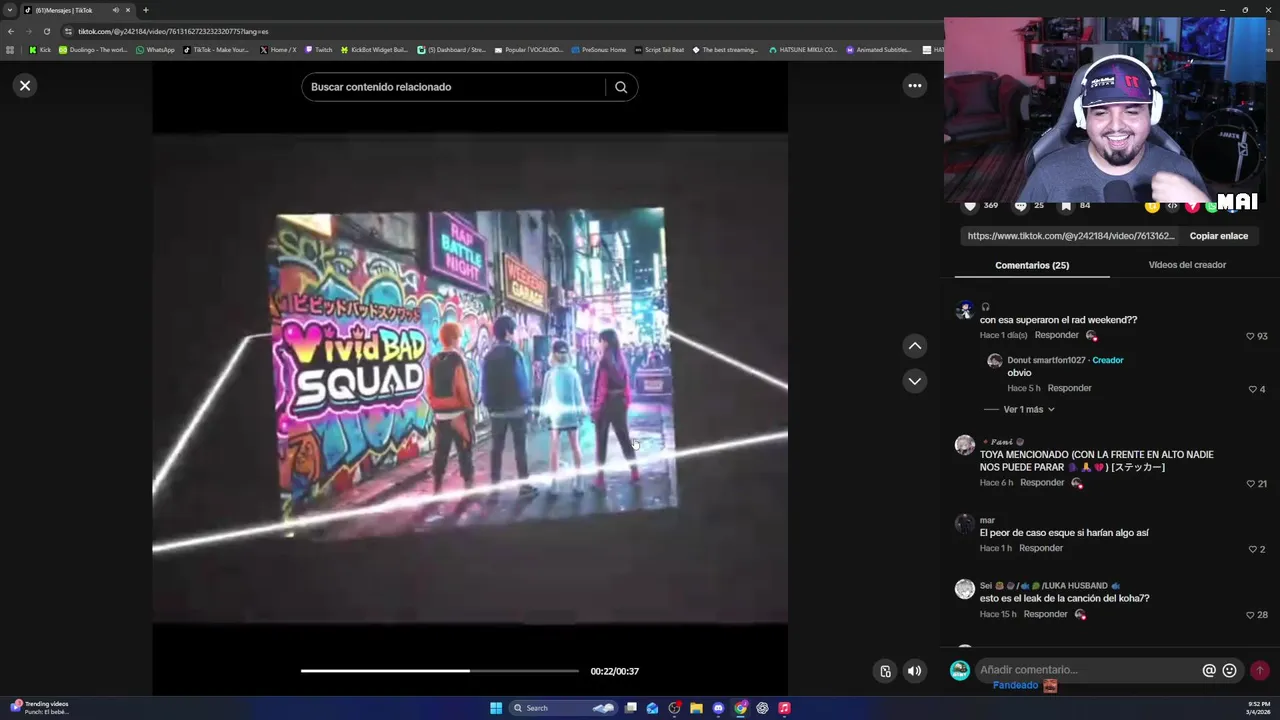Open the KickBot Widget Builder bookmark
The image size is (1280, 720).
pos(374,50)
